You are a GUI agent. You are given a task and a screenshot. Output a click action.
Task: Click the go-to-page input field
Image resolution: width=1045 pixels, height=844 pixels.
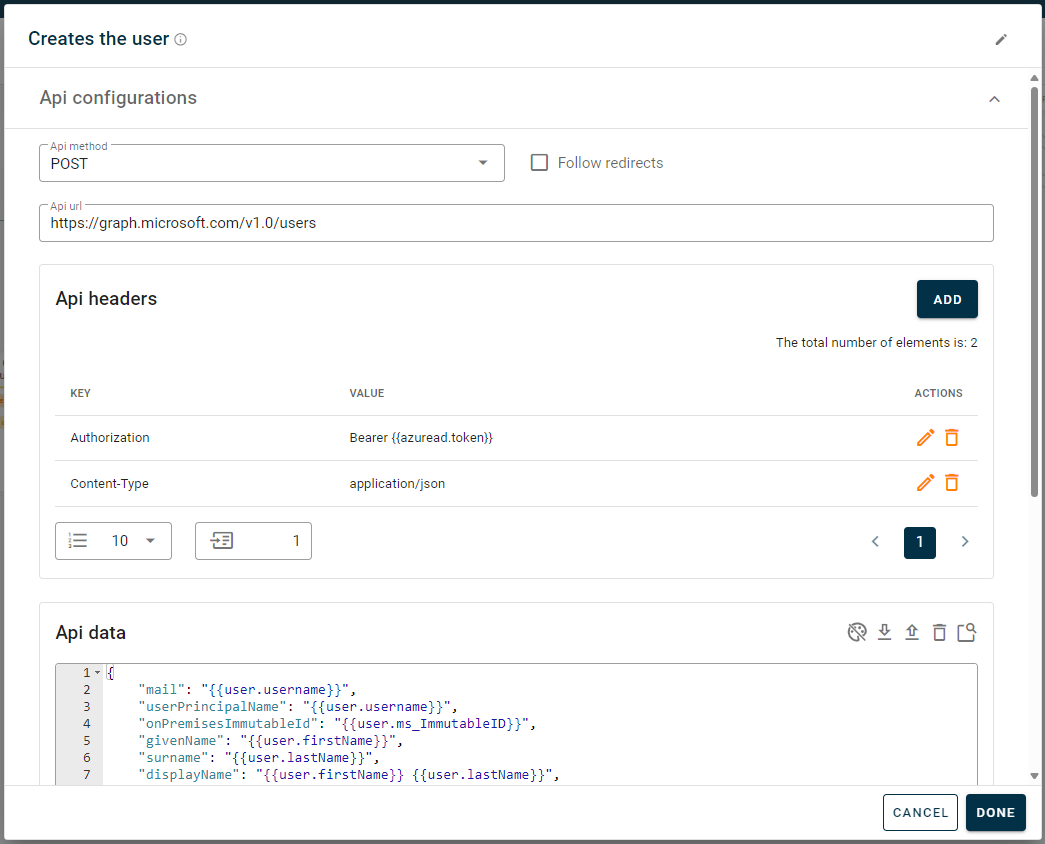pos(253,541)
